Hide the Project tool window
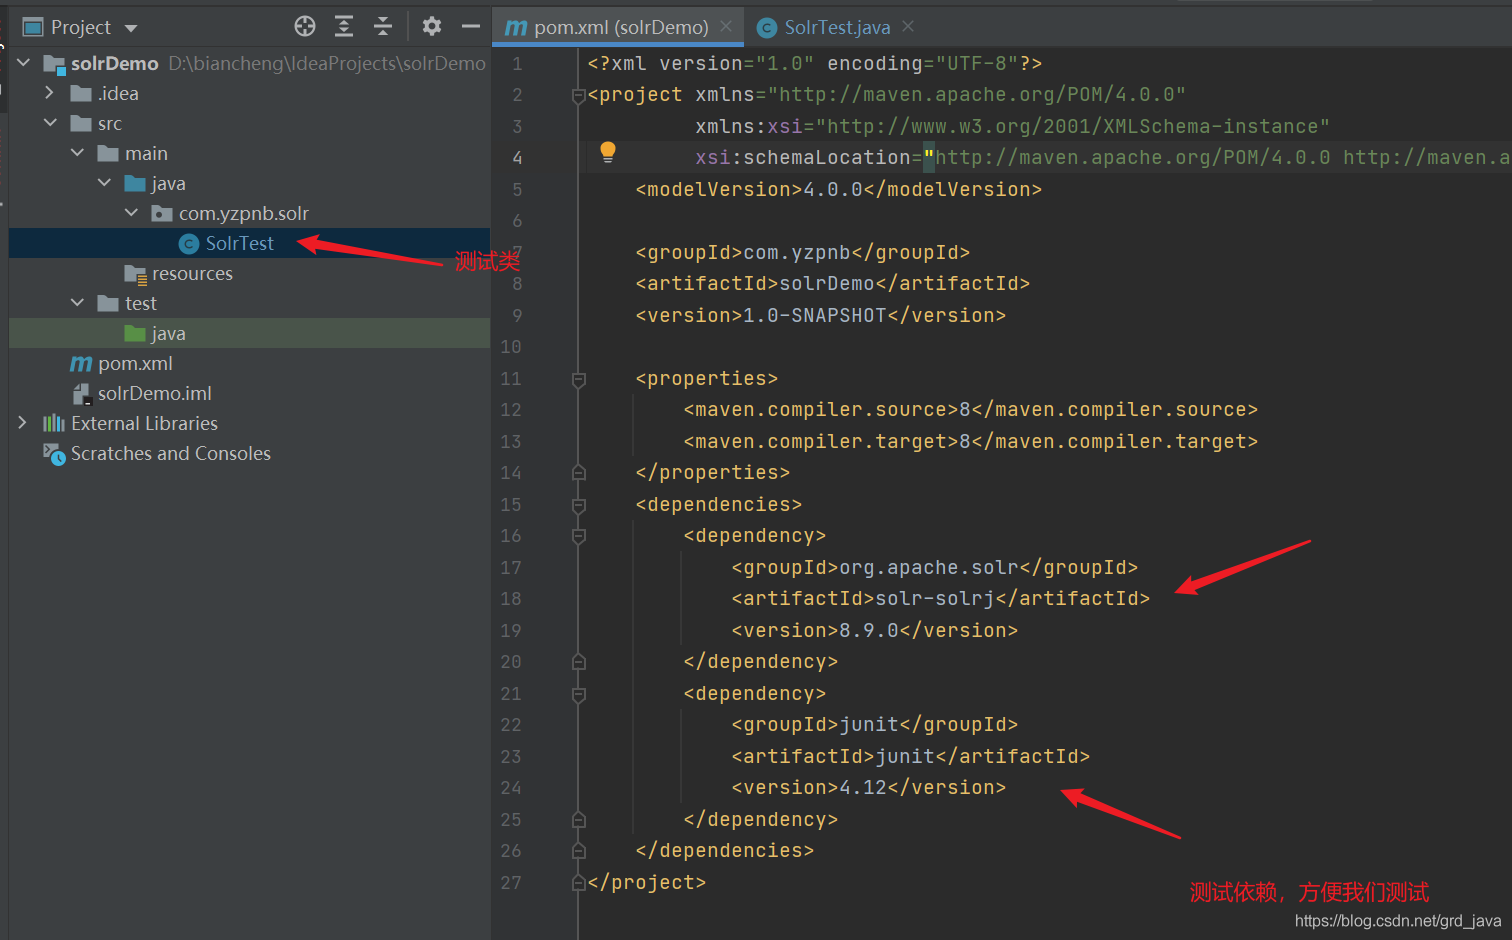The height and width of the screenshot is (940, 1512). pos(470,27)
